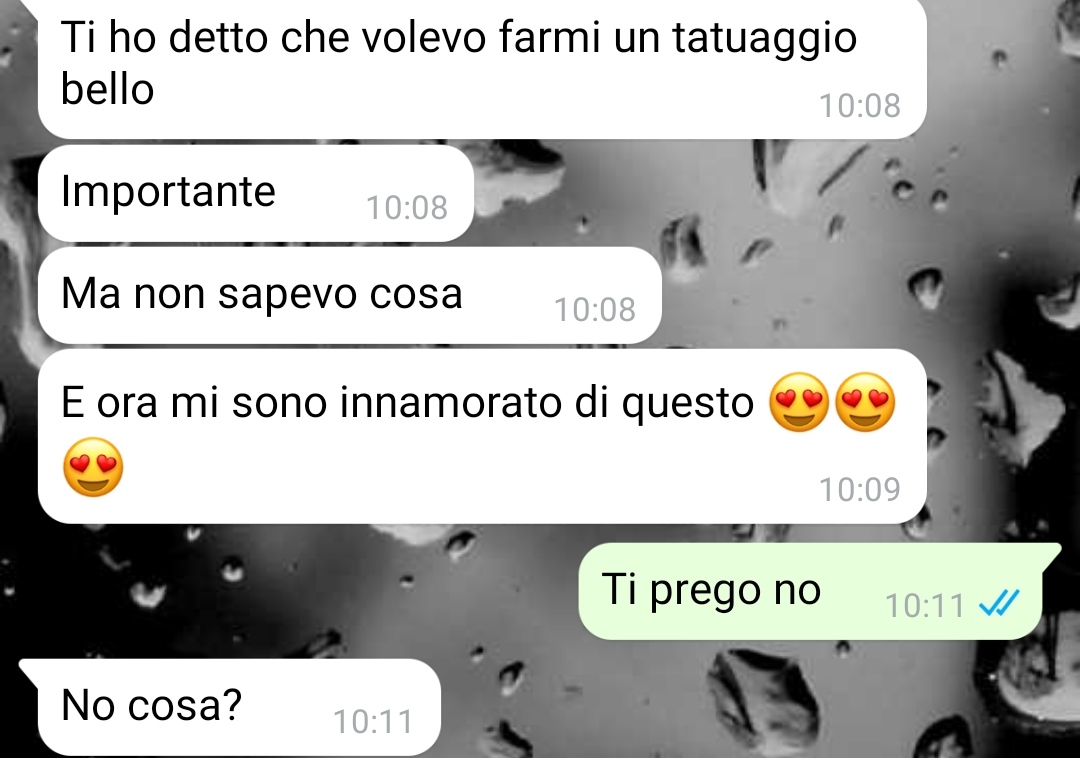Tap the word 'bello' in the first message
The height and width of the screenshot is (758, 1080).
coord(107,89)
